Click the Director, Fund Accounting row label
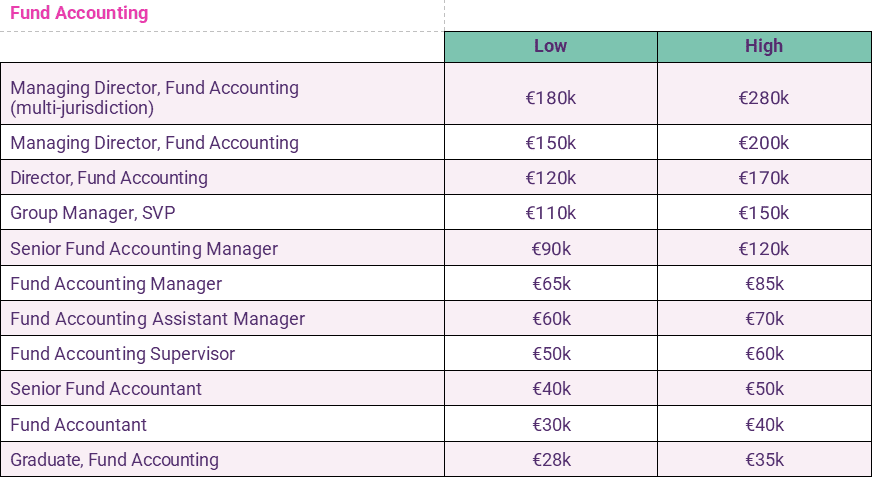Image resolution: width=872 pixels, height=477 pixels. click(109, 178)
